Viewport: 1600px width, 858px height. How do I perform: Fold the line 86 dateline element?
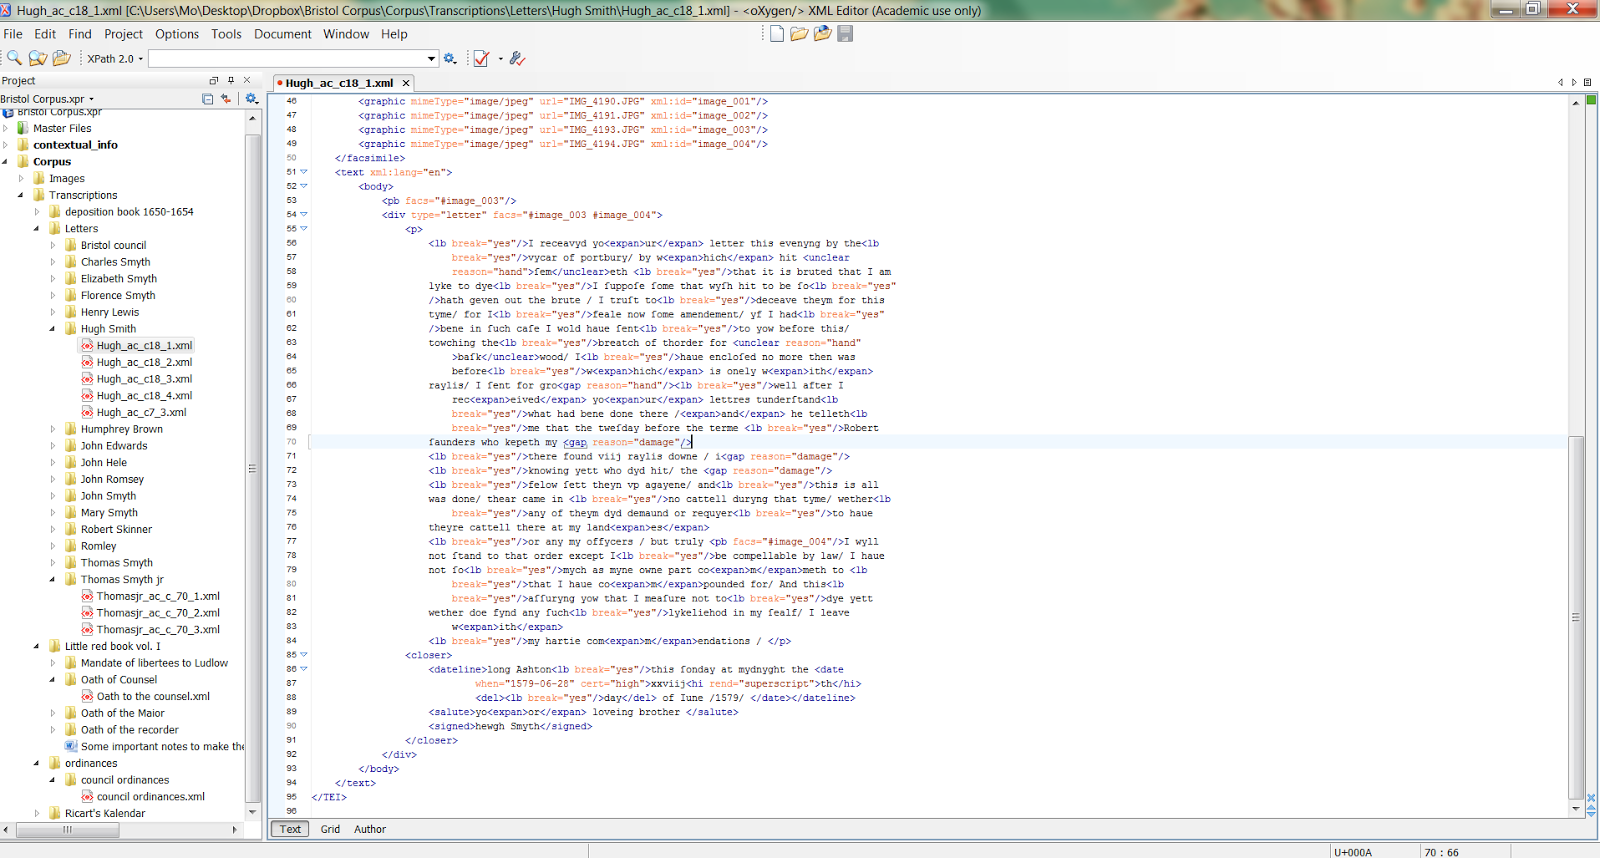[x=304, y=669]
